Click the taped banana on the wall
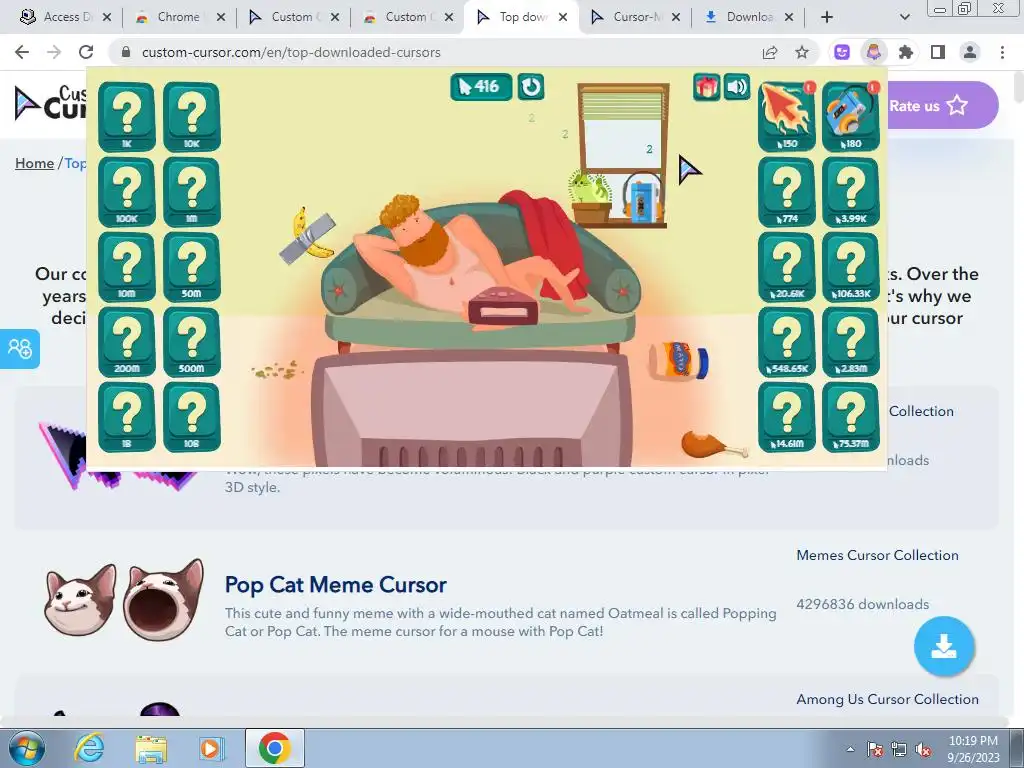Image resolution: width=1024 pixels, height=768 pixels. point(307,235)
